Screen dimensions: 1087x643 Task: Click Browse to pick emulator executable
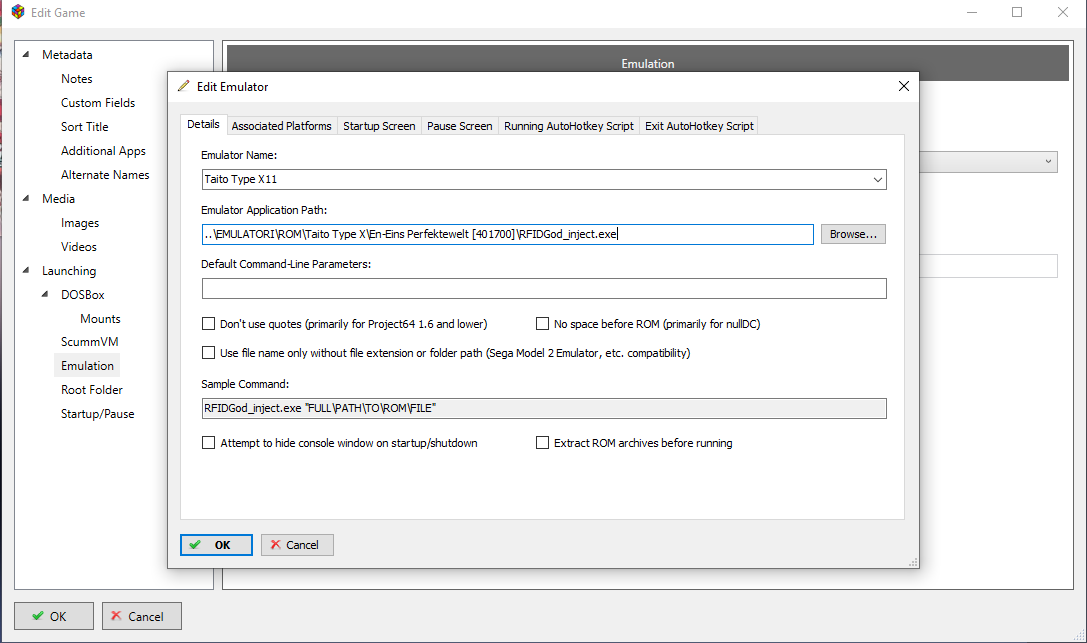[853, 234]
